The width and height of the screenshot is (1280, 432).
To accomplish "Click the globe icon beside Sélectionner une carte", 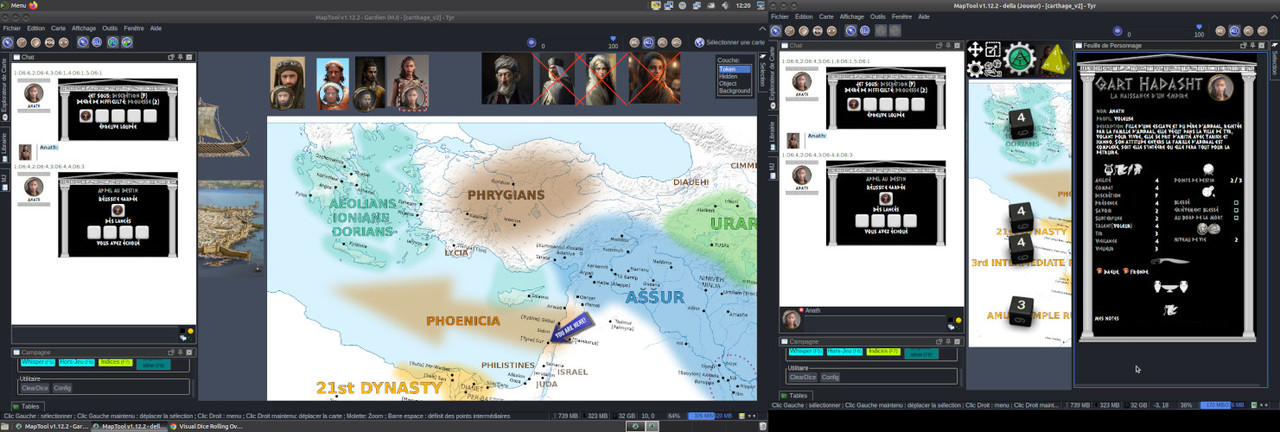I will (x=700, y=42).
